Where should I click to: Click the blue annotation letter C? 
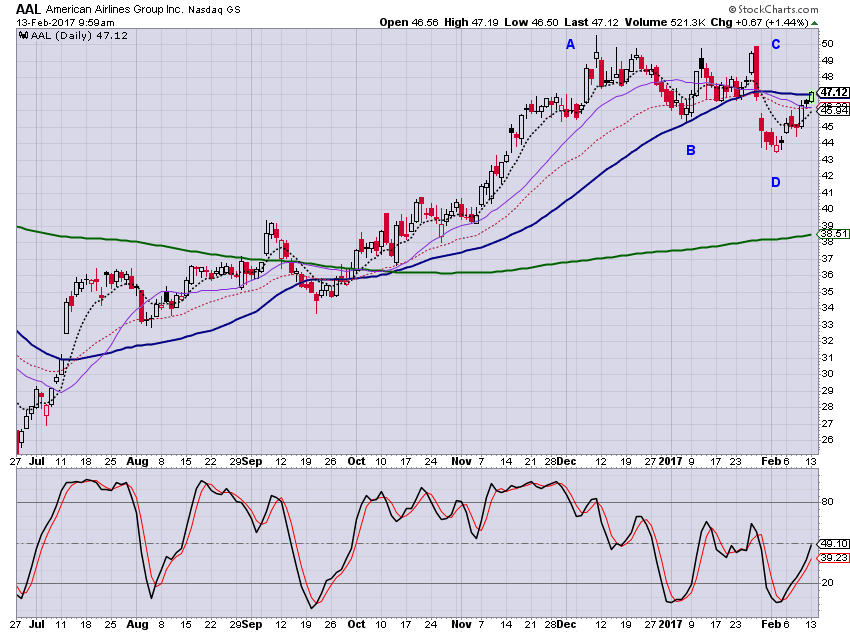coord(776,44)
